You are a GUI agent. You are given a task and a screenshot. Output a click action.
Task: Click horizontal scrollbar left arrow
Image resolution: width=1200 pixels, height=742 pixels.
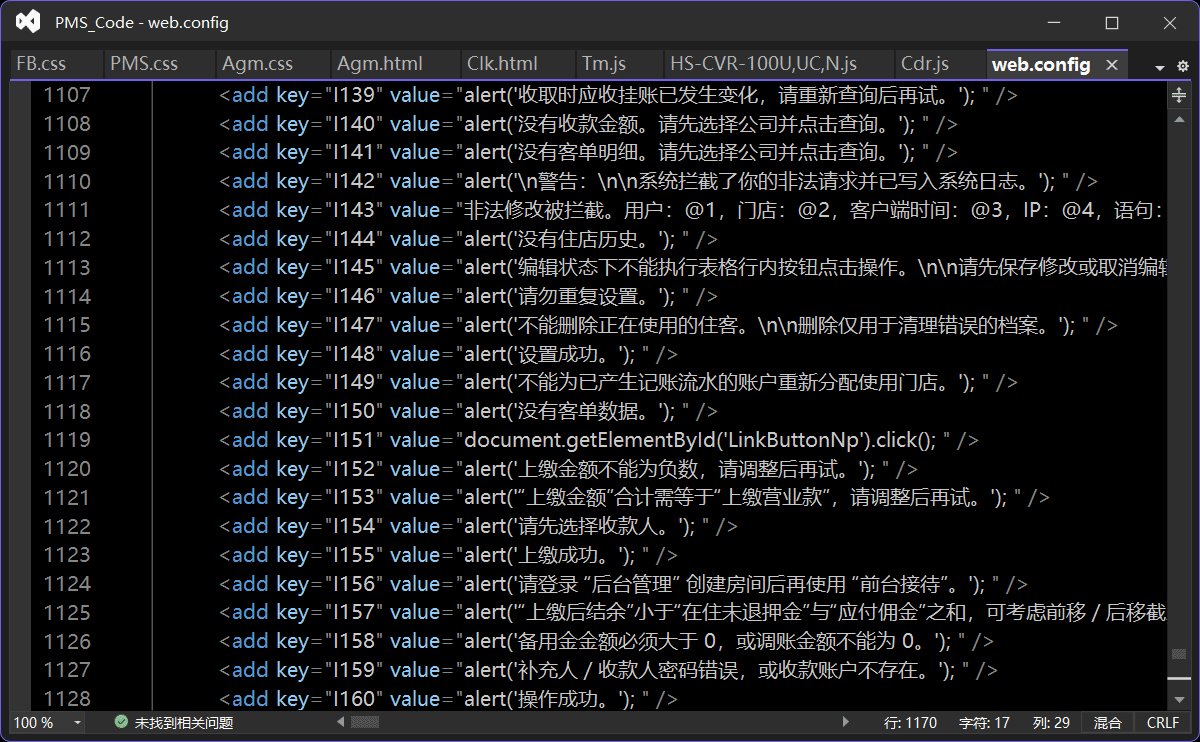pyautogui.click(x=342, y=722)
